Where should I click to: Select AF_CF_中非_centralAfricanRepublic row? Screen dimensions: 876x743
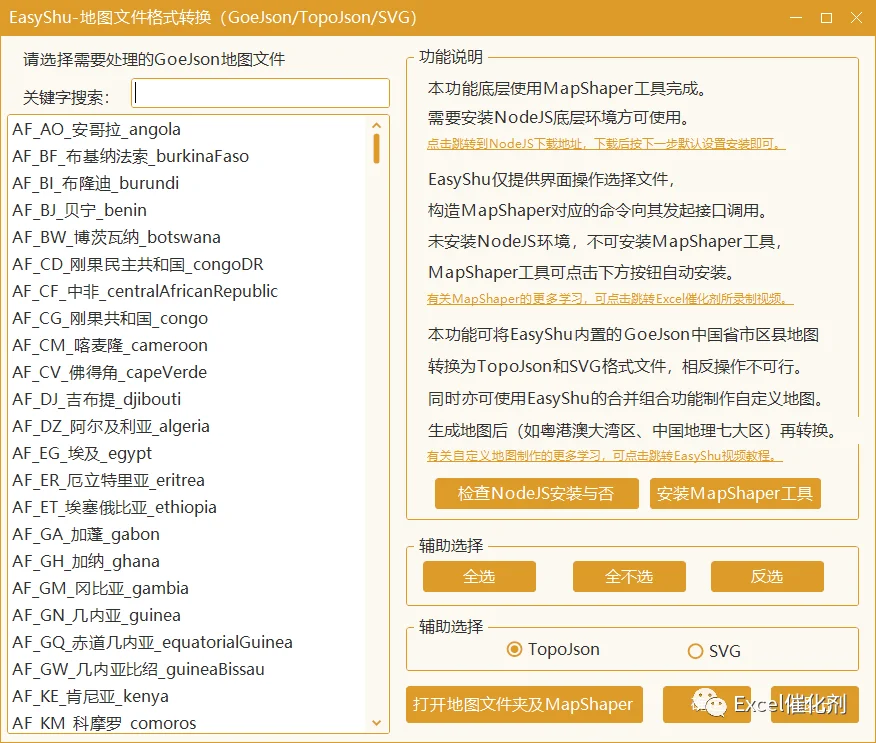189,291
